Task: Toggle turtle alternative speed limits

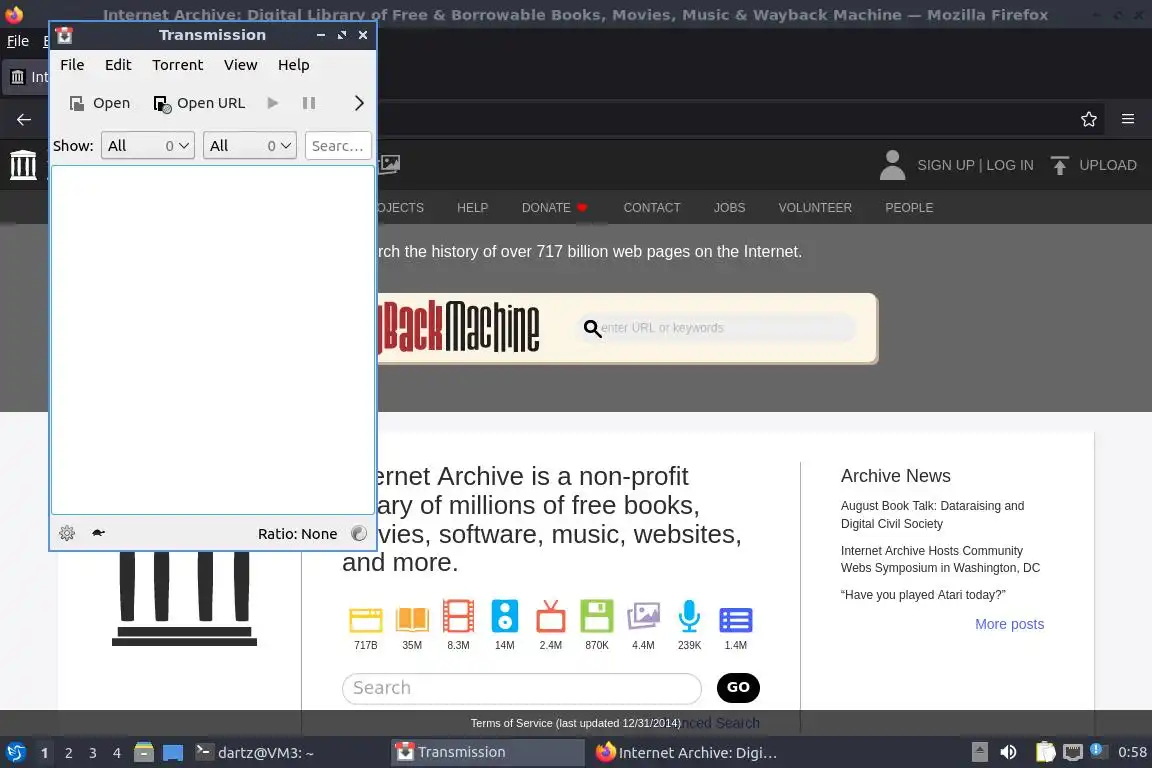Action: (x=98, y=533)
